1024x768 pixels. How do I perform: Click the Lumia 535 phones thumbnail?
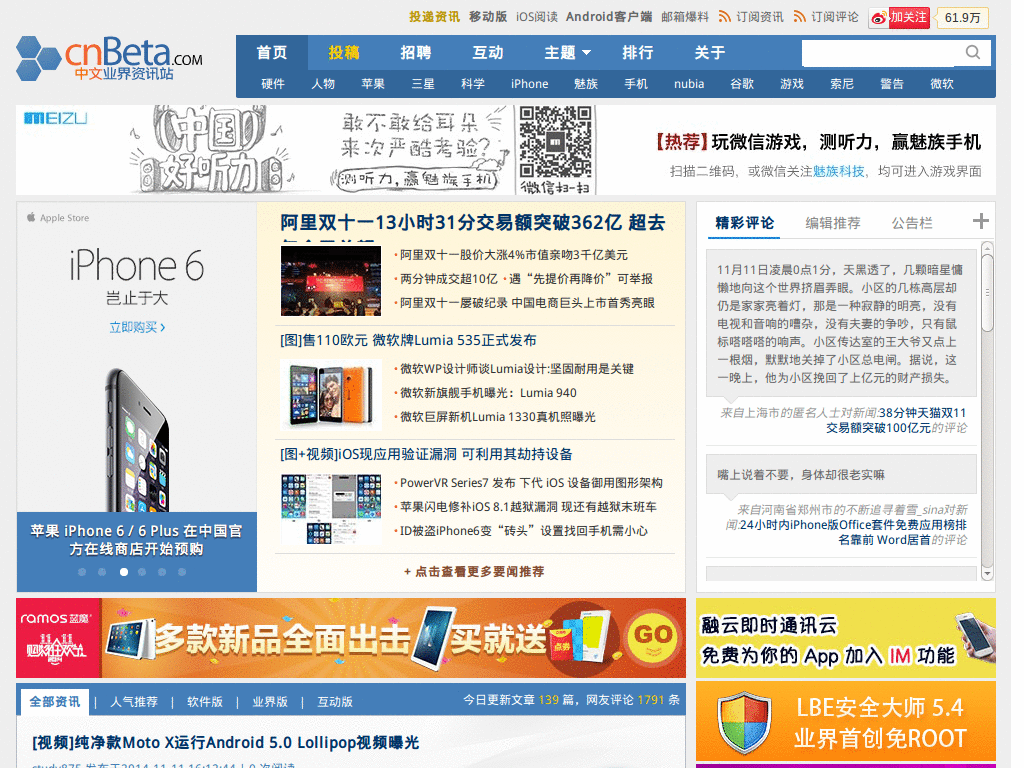click(x=330, y=394)
